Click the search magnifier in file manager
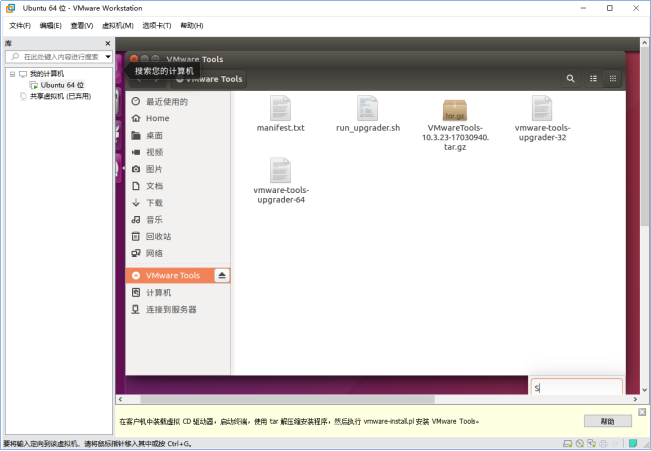The width and height of the screenshot is (651, 451). point(570,78)
